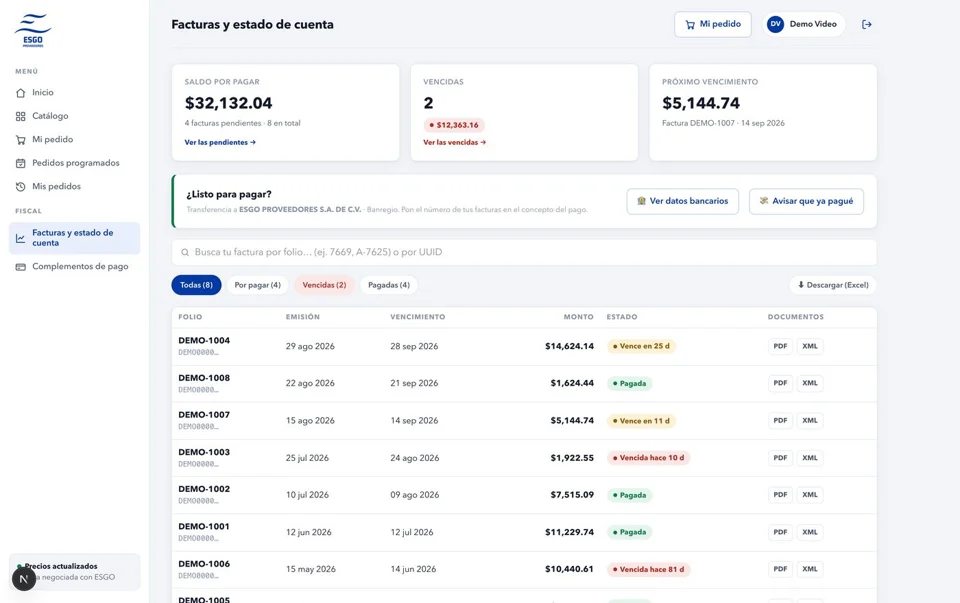Download PDF for invoice DEMO-1003
The height and width of the screenshot is (603, 960).
click(x=780, y=458)
